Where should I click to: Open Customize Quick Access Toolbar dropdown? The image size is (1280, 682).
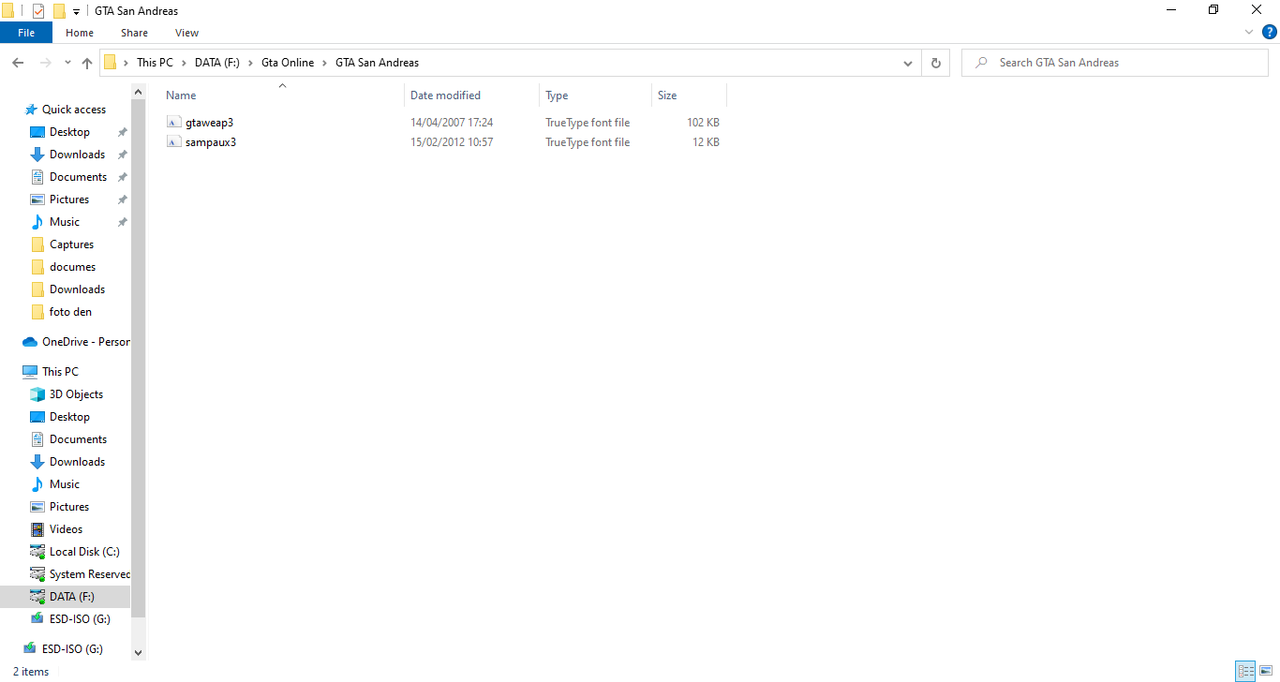pos(77,12)
